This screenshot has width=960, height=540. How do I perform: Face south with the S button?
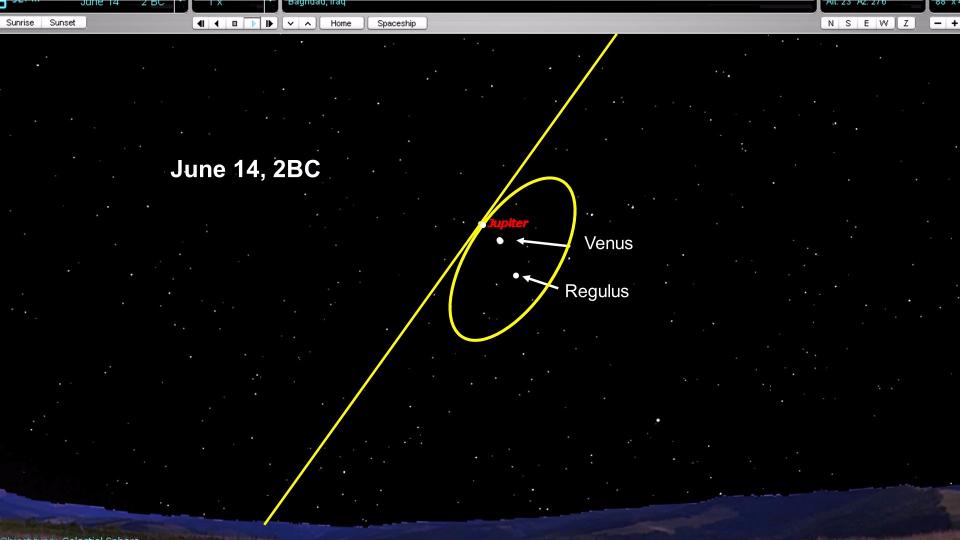pos(849,23)
